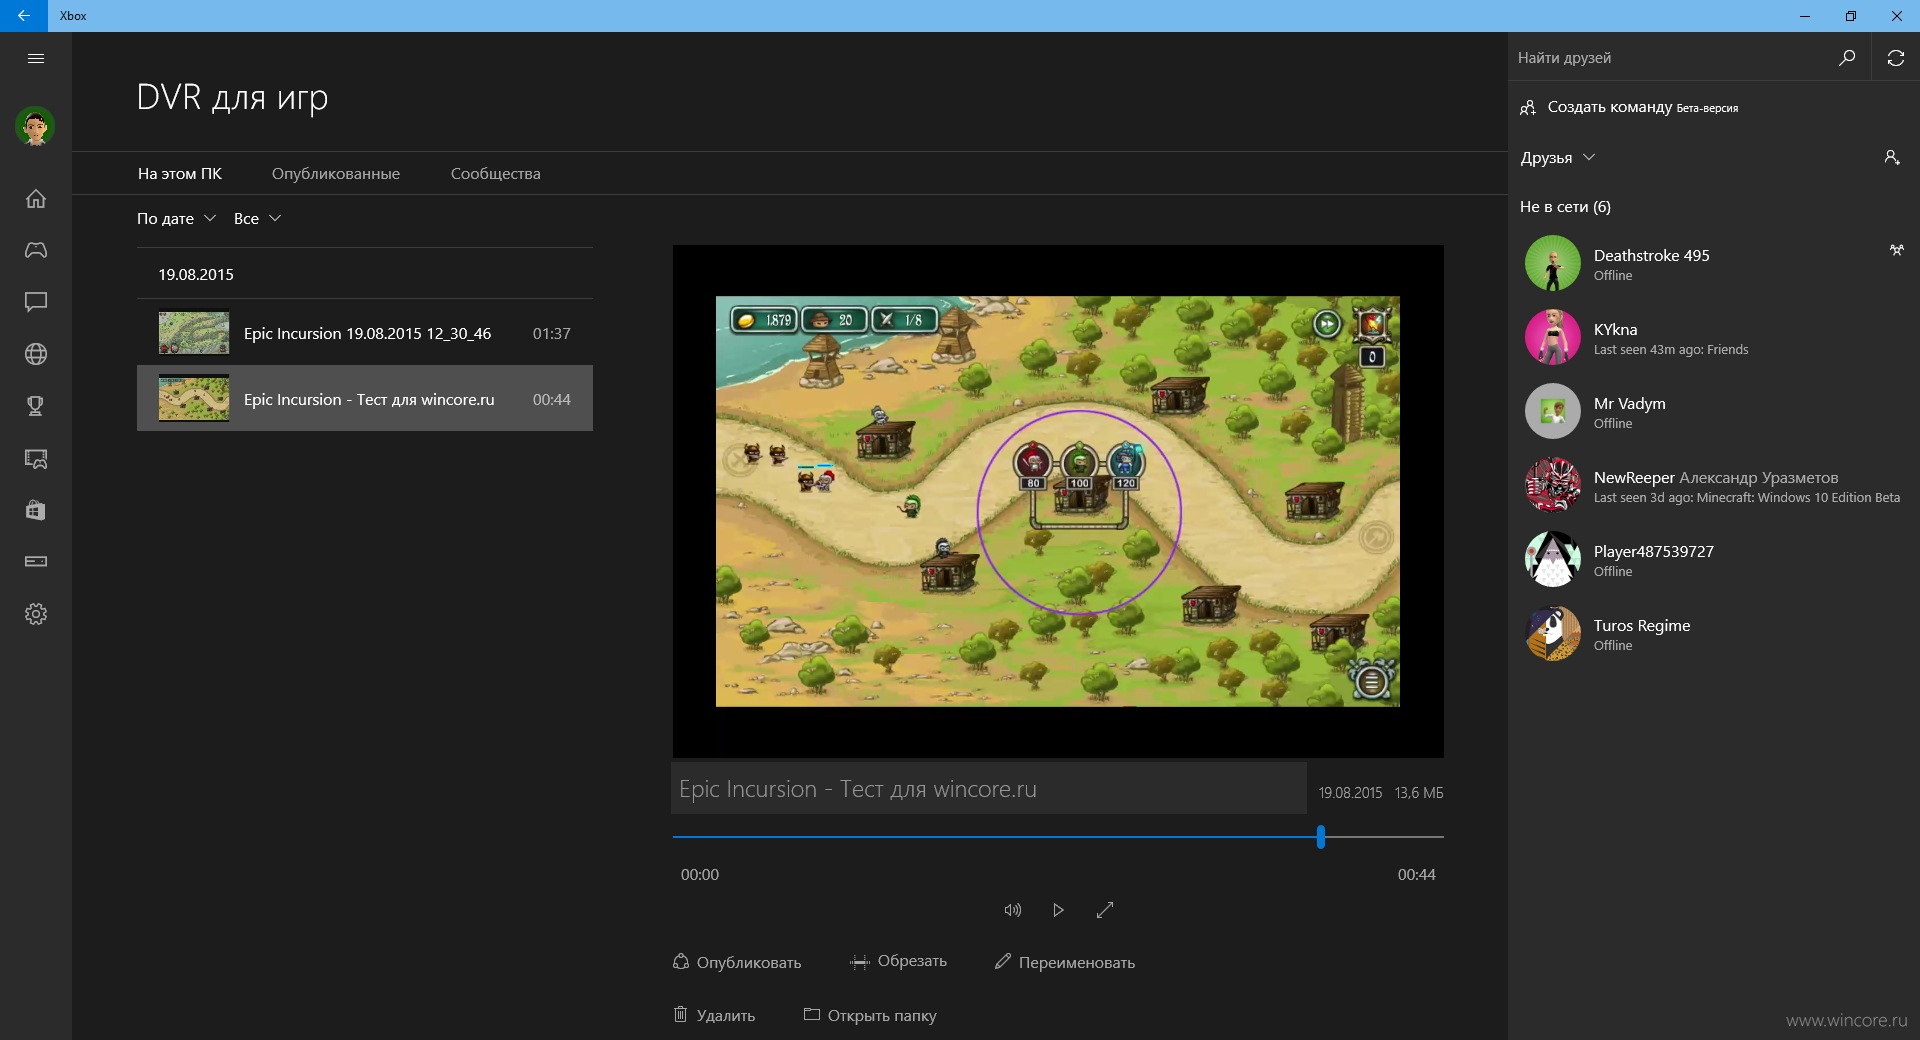Click KYkna's avatar picture
The width and height of the screenshot is (1920, 1040).
[x=1552, y=337]
